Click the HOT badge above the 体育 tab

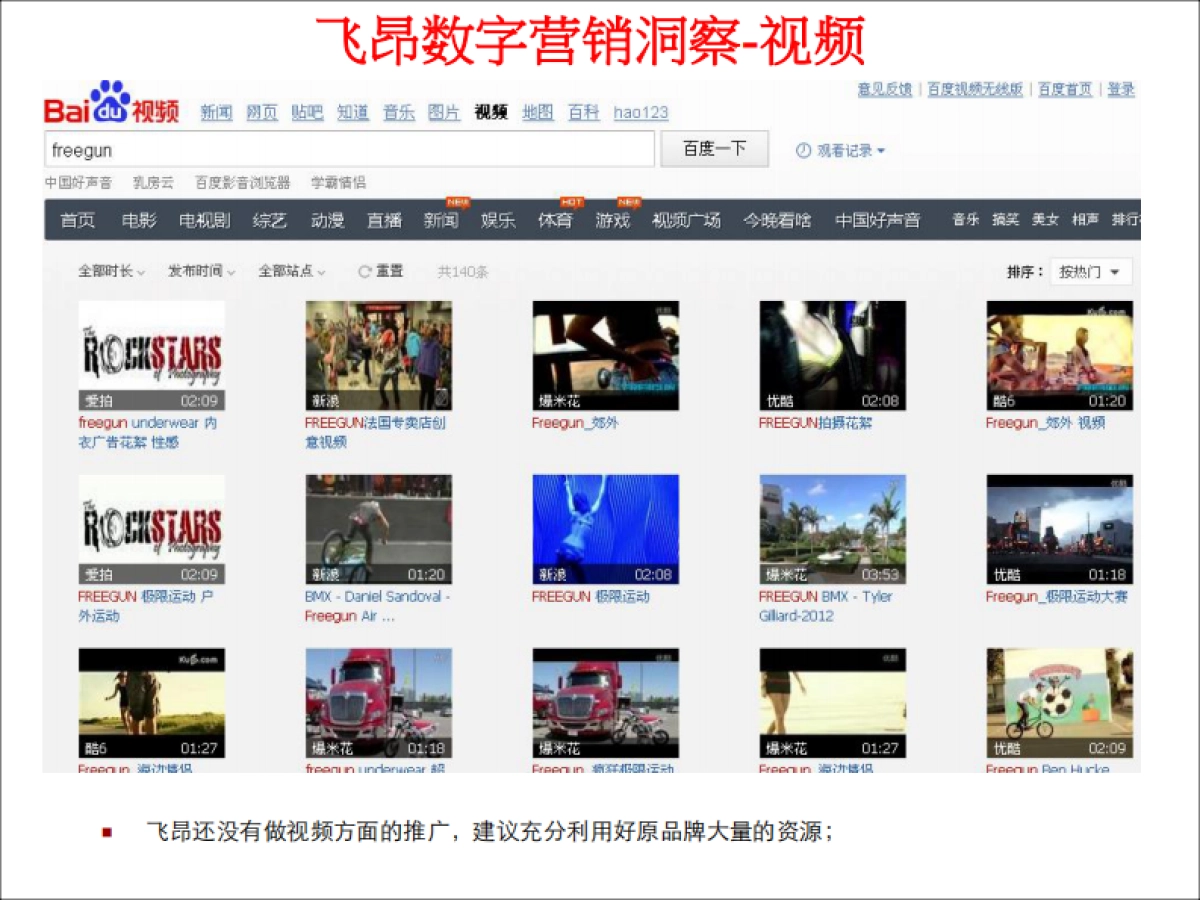571,202
